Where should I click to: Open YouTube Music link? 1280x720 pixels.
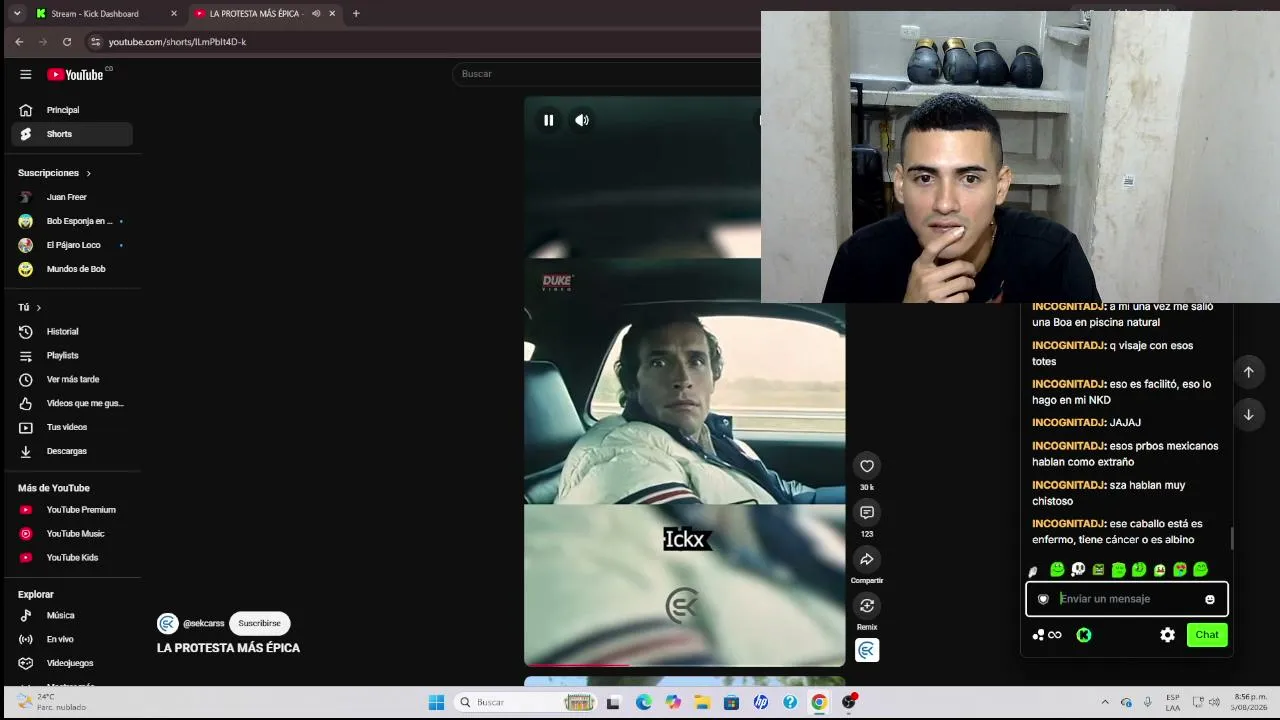[72, 534]
